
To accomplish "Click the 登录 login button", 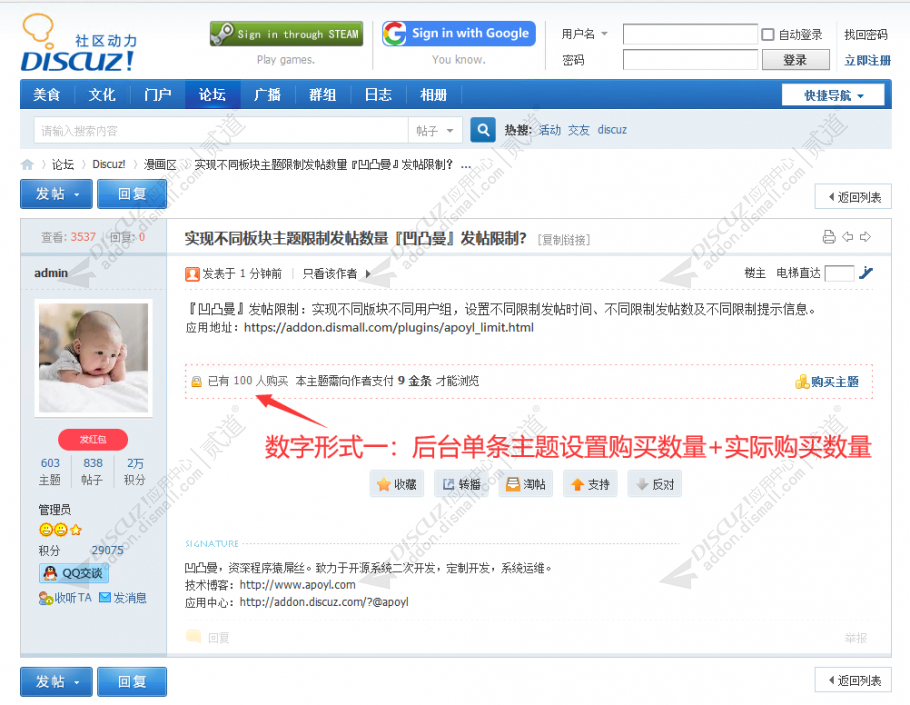I will click(795, 60).
